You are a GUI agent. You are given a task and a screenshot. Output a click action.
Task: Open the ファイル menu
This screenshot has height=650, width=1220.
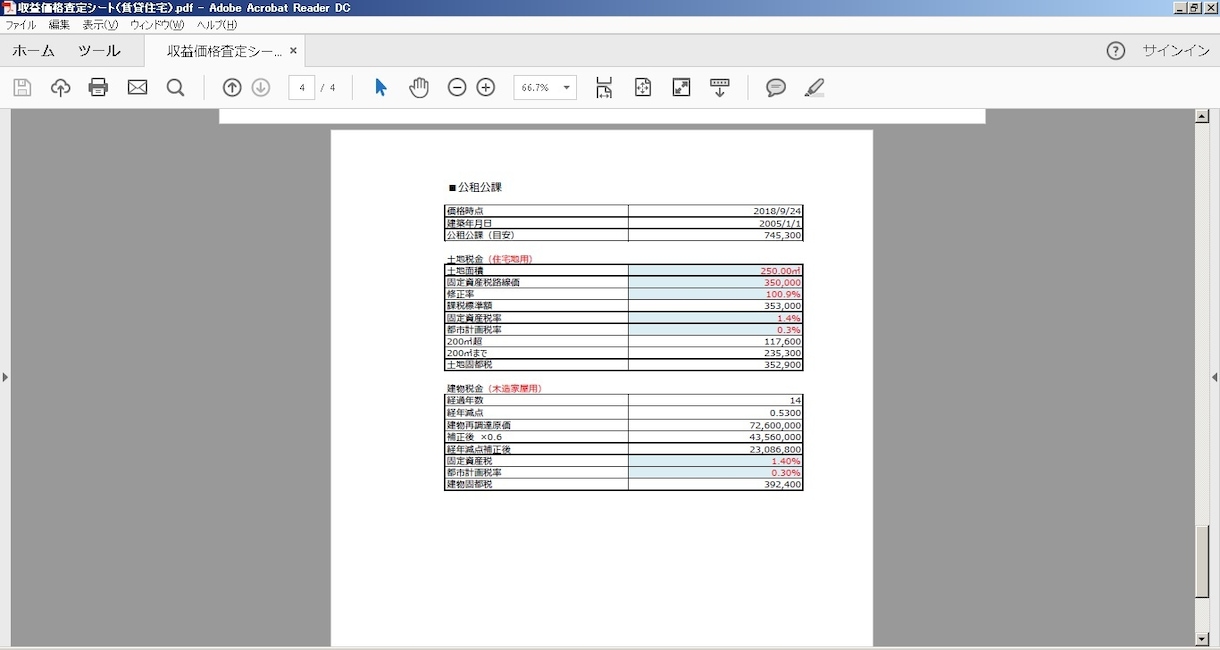point(21,25)
